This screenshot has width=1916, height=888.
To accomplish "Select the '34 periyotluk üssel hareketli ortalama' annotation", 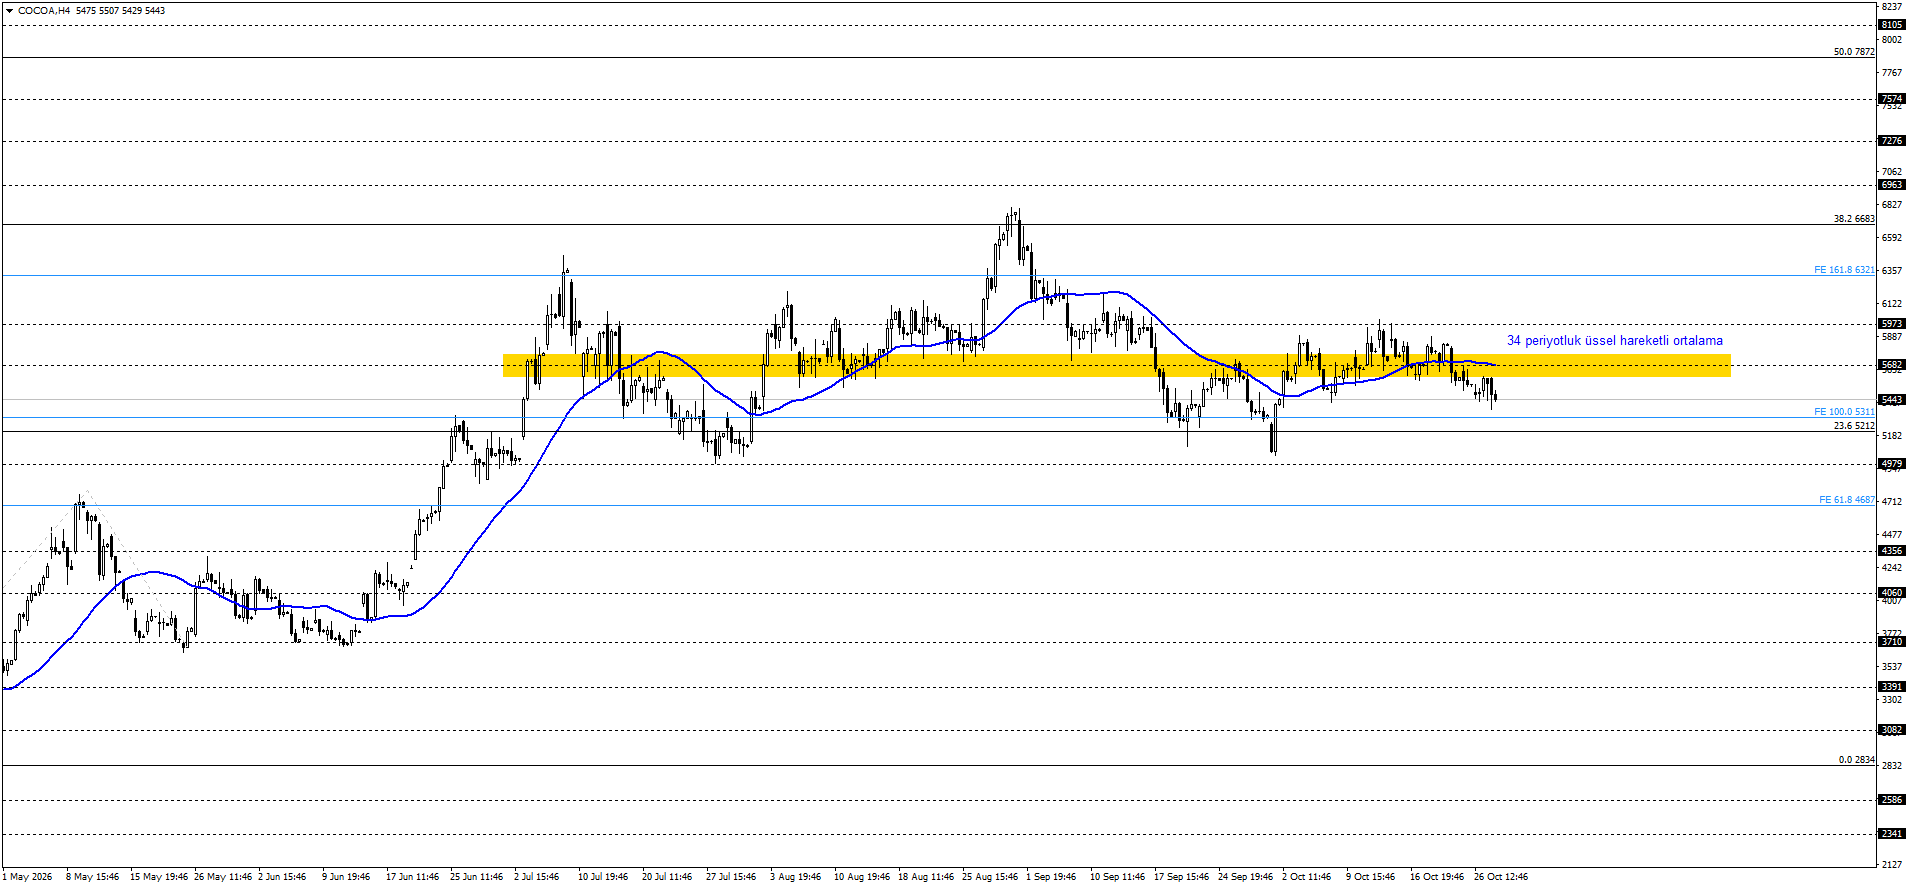I will pos(1615,341).
